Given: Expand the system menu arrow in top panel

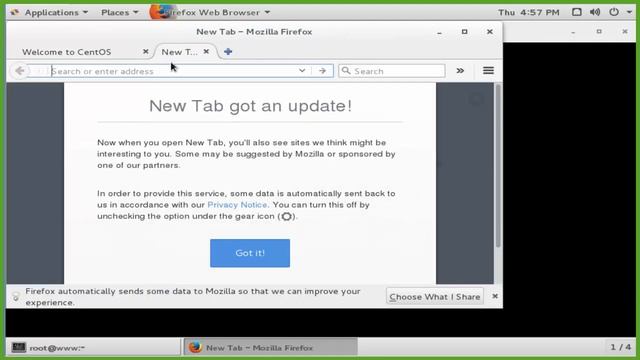Looking at the screenshot, I should click(629, 12).
